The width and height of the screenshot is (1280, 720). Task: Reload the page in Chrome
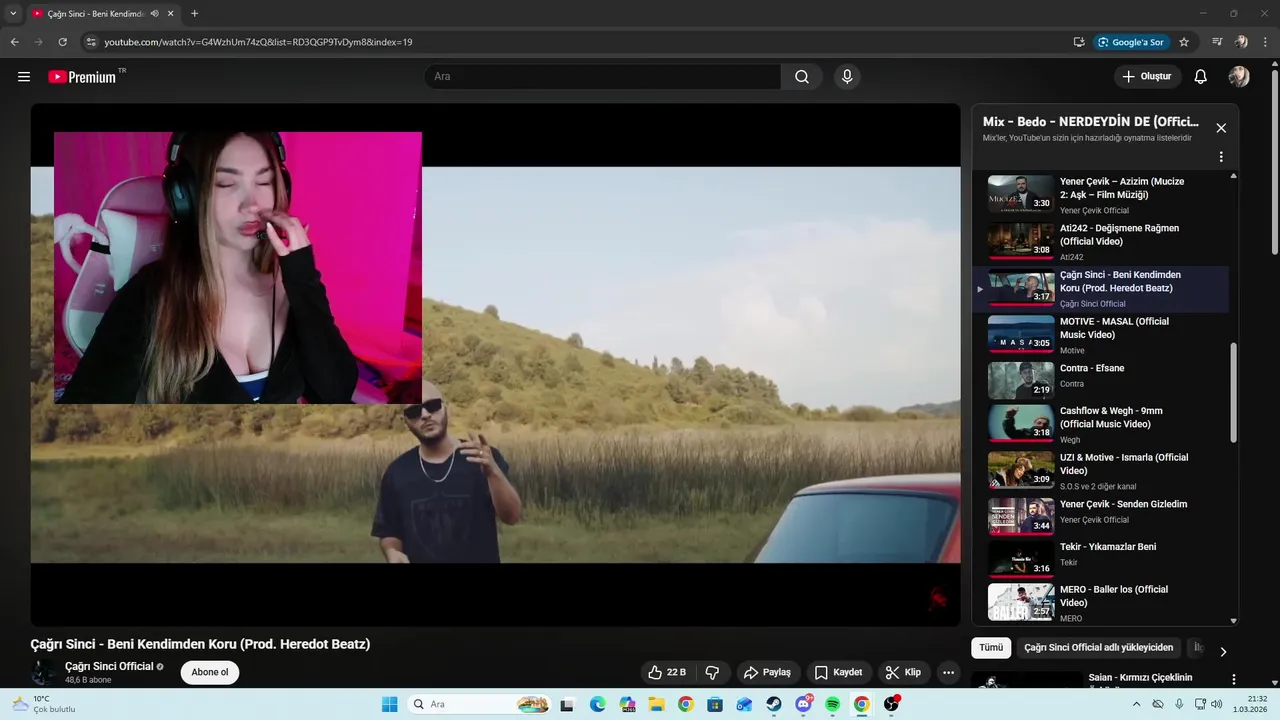tap(62, 42)
